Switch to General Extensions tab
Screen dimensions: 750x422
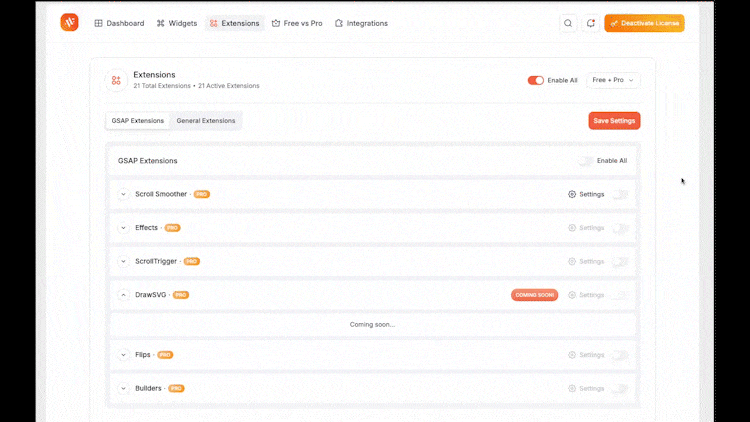tap(206, 121)
